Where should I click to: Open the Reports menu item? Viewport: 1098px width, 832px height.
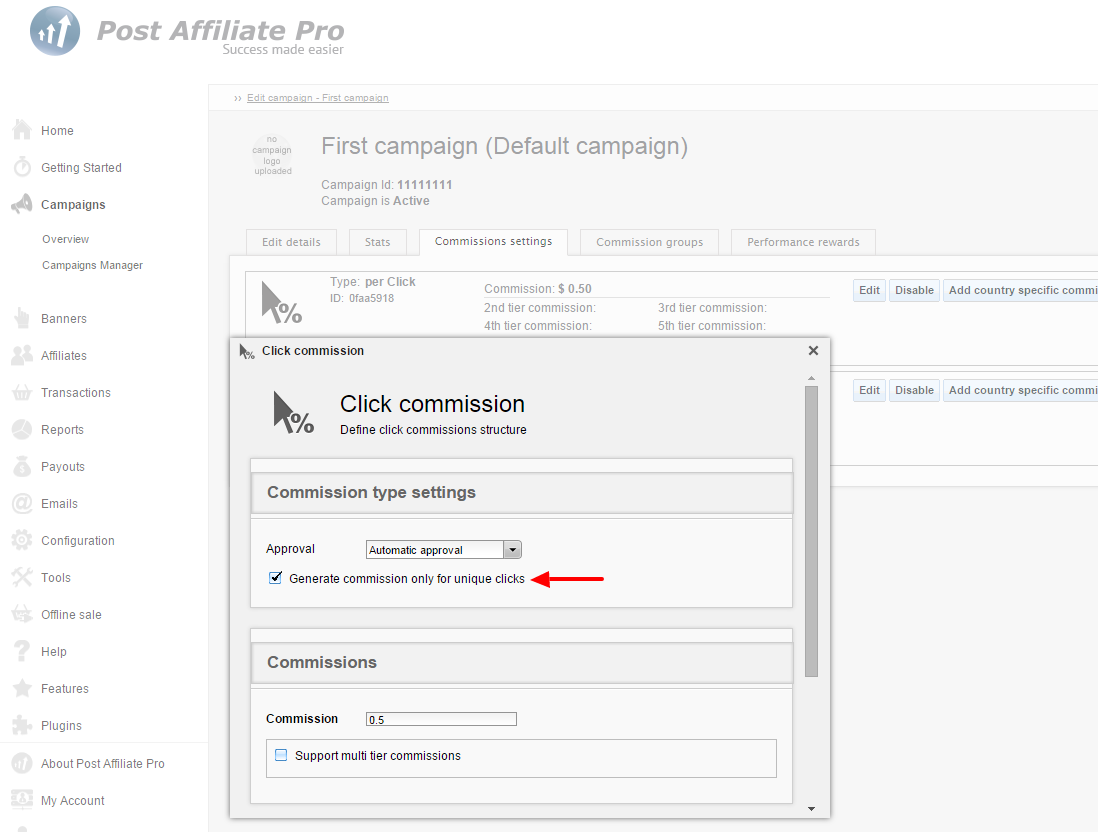click(x=62, y=429)
